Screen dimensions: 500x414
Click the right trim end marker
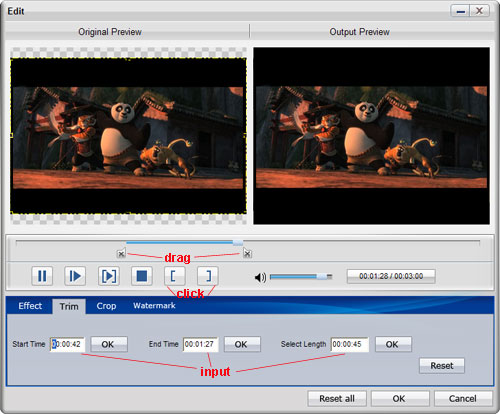247,253
